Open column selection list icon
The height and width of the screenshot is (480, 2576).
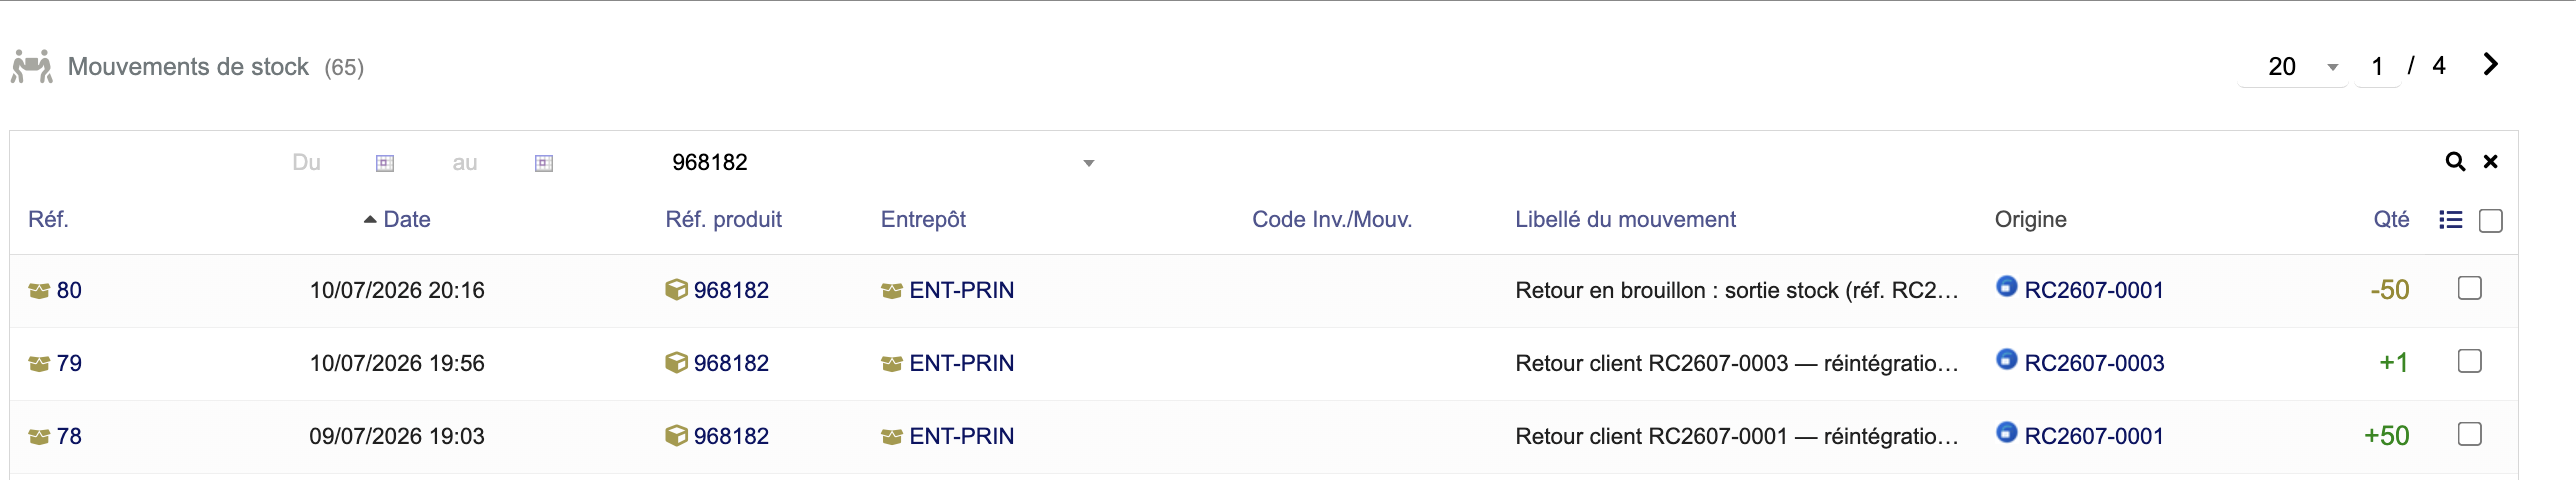coord(2451,220)
